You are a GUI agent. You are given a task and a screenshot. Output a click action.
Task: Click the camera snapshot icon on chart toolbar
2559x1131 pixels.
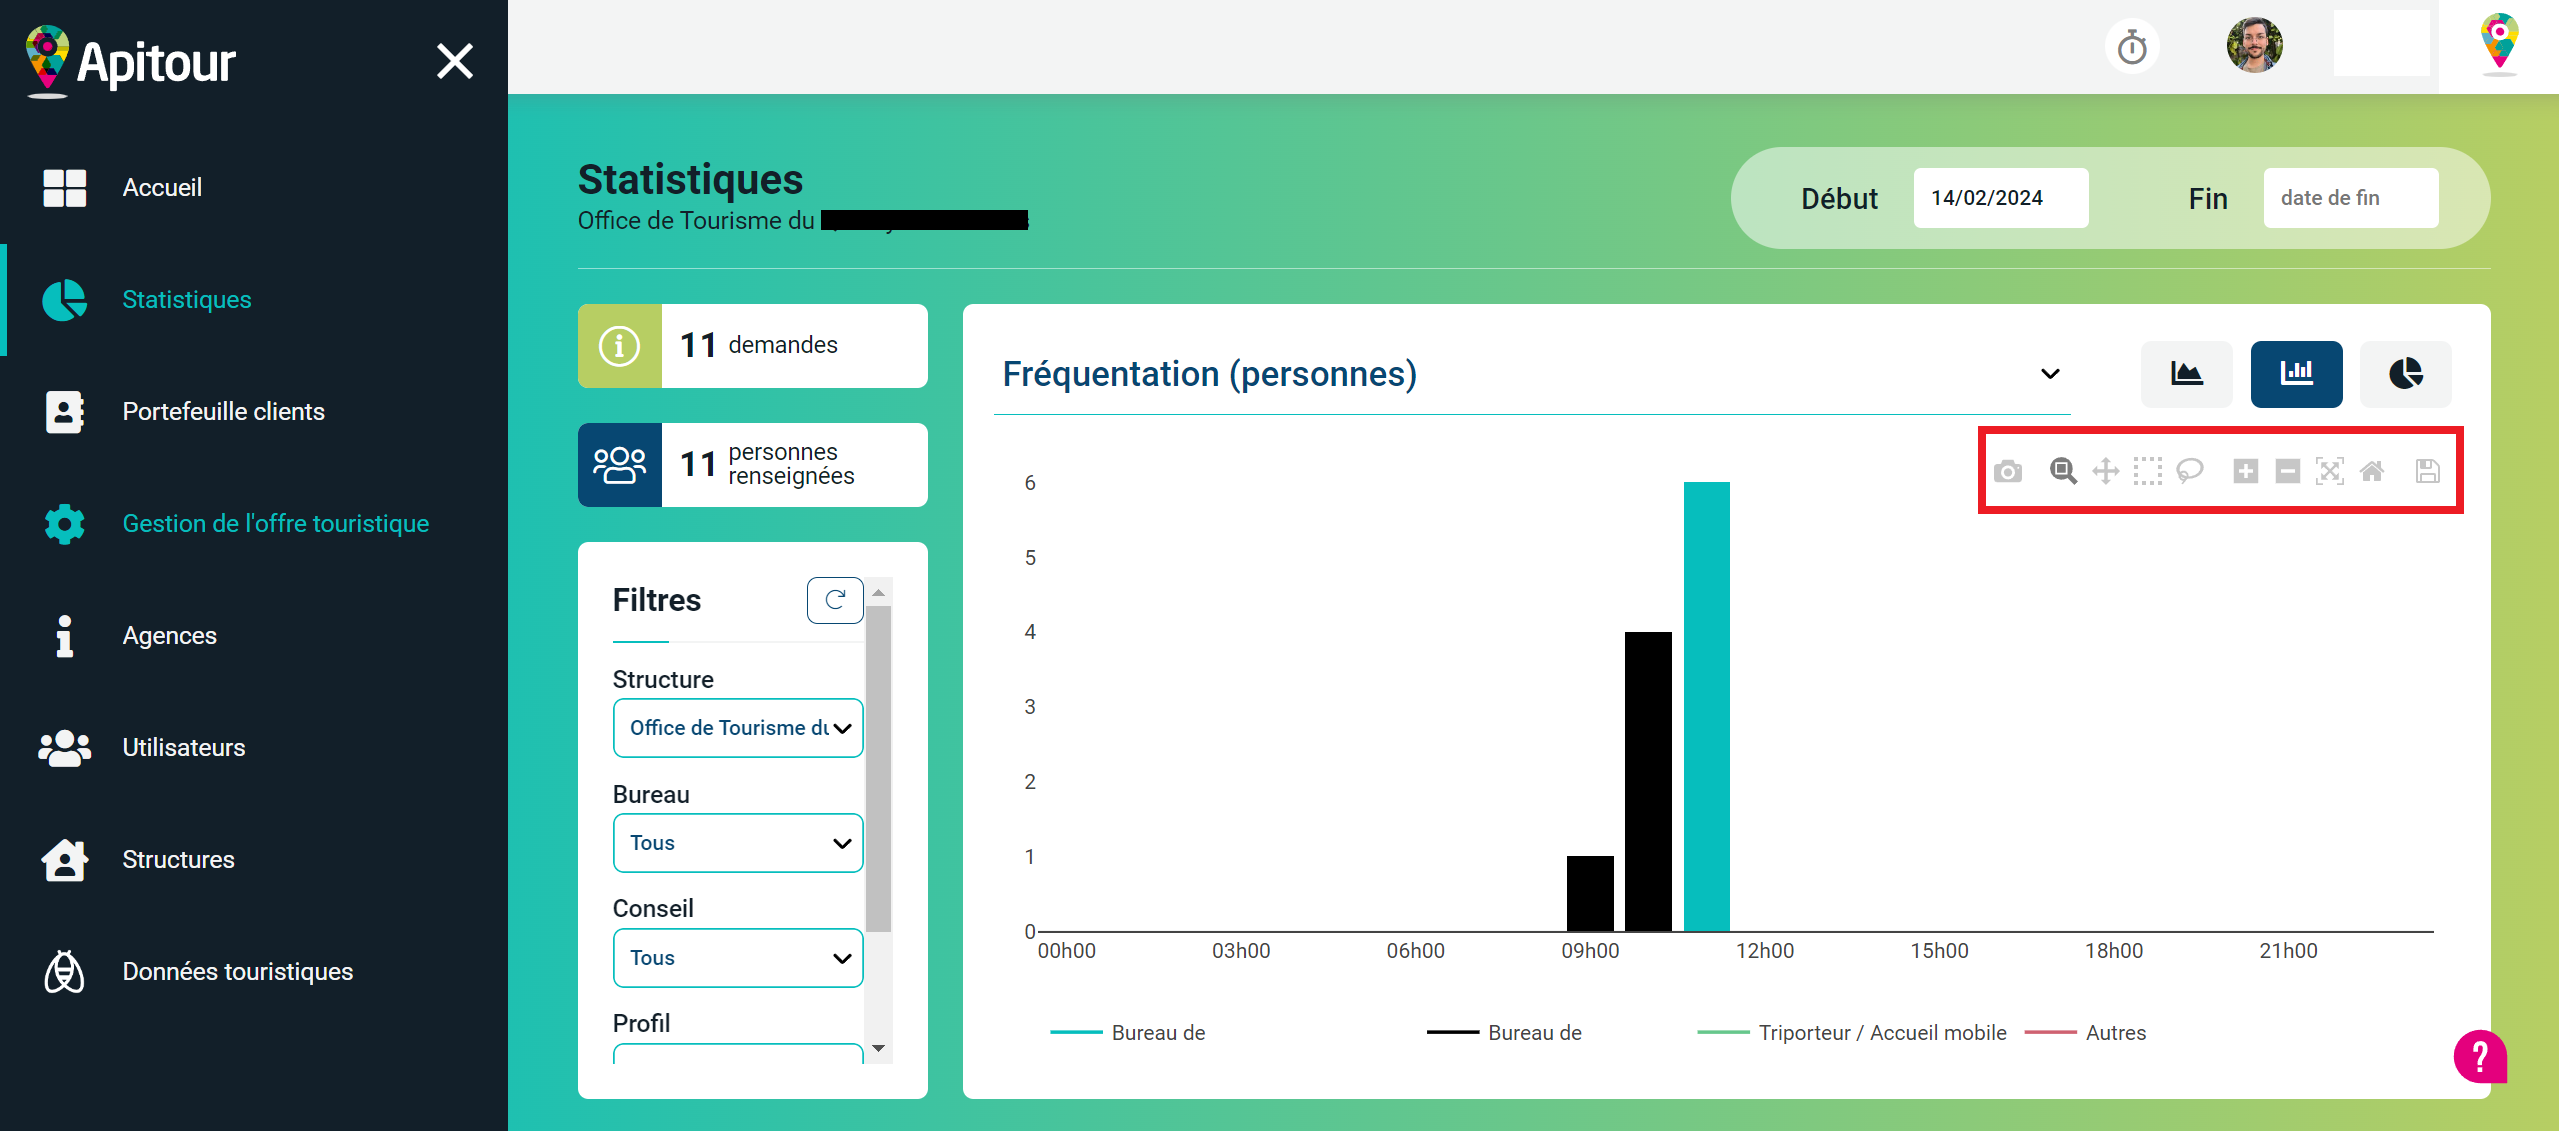click(2007, 471)
